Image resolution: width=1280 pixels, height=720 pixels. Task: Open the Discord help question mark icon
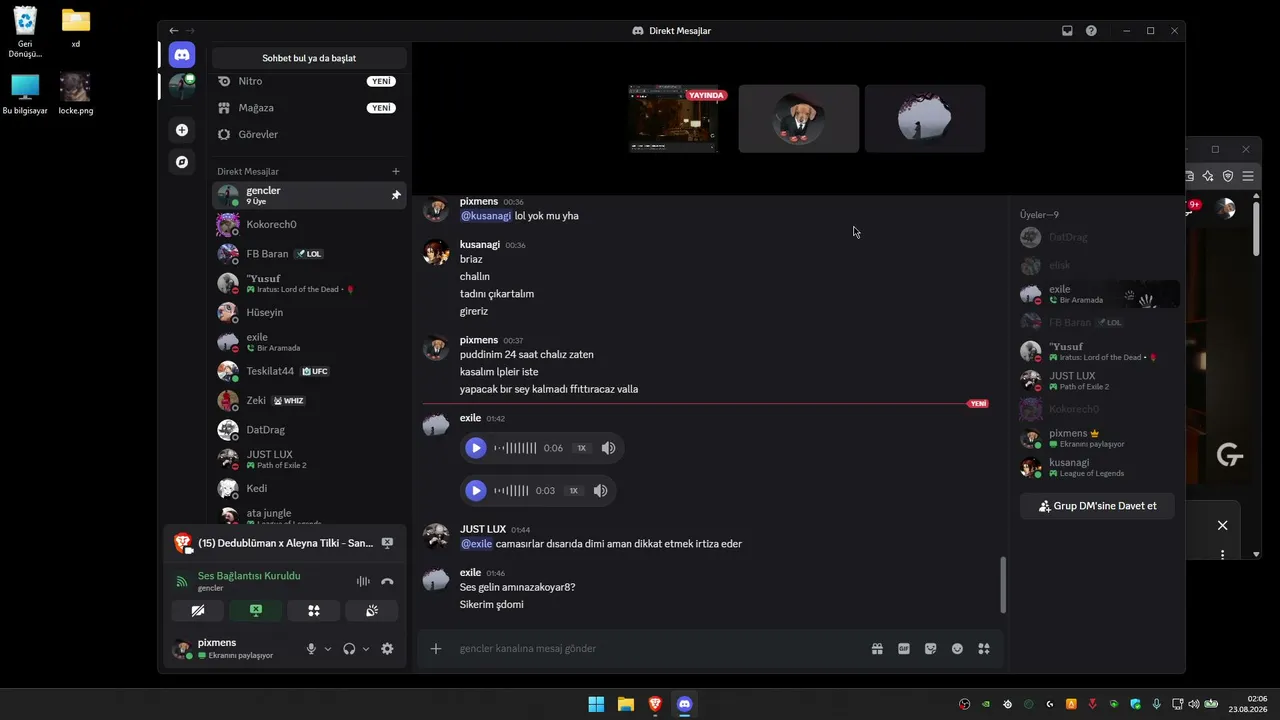point(1091,31)
